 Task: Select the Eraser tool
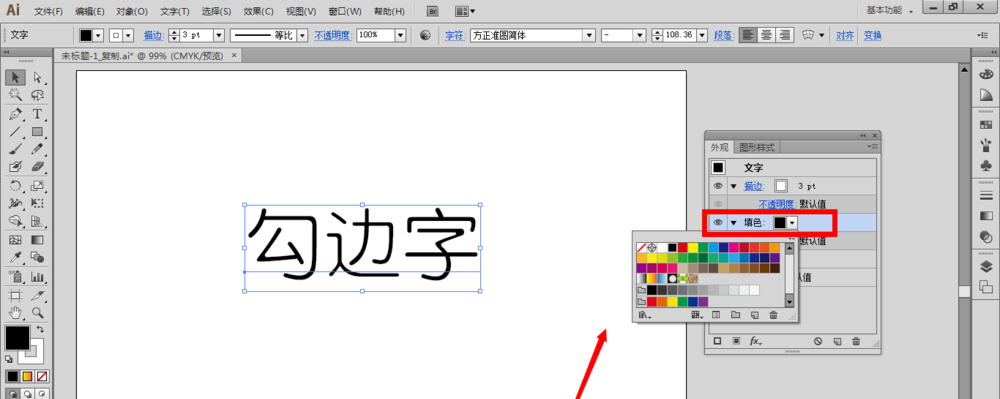point(37,166)
